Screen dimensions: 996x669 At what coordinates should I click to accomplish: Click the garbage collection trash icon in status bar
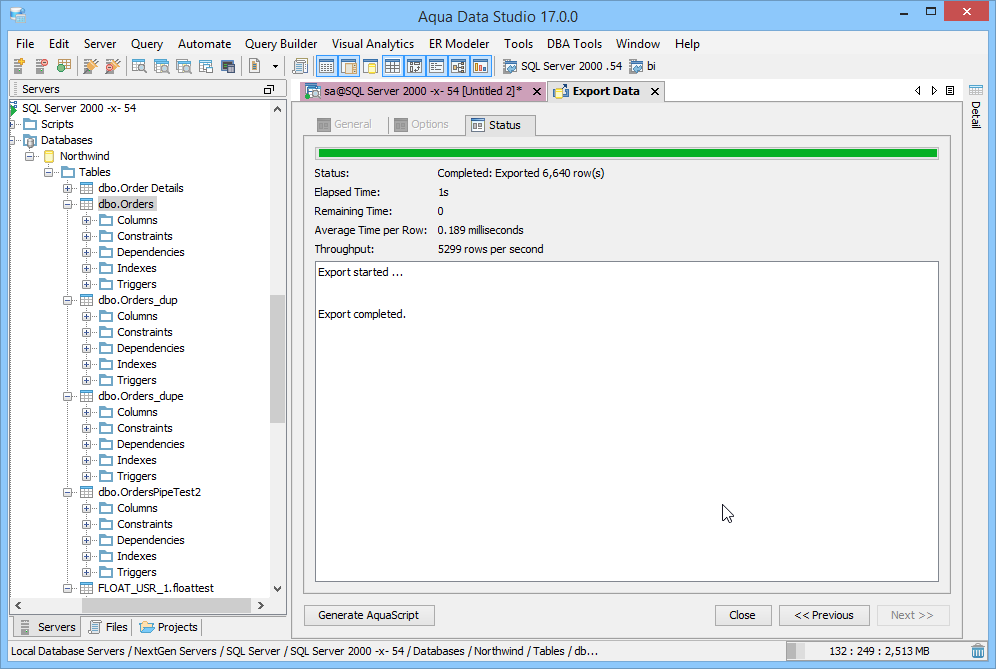(978, 651)
